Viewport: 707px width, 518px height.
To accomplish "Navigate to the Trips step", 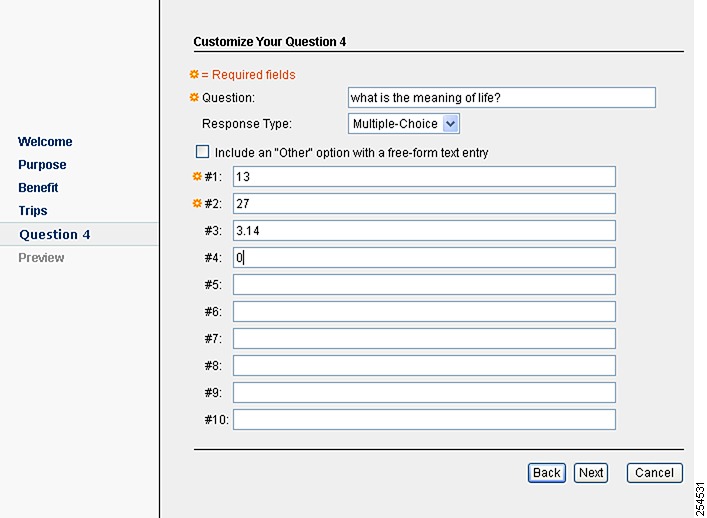I will 33,211.
